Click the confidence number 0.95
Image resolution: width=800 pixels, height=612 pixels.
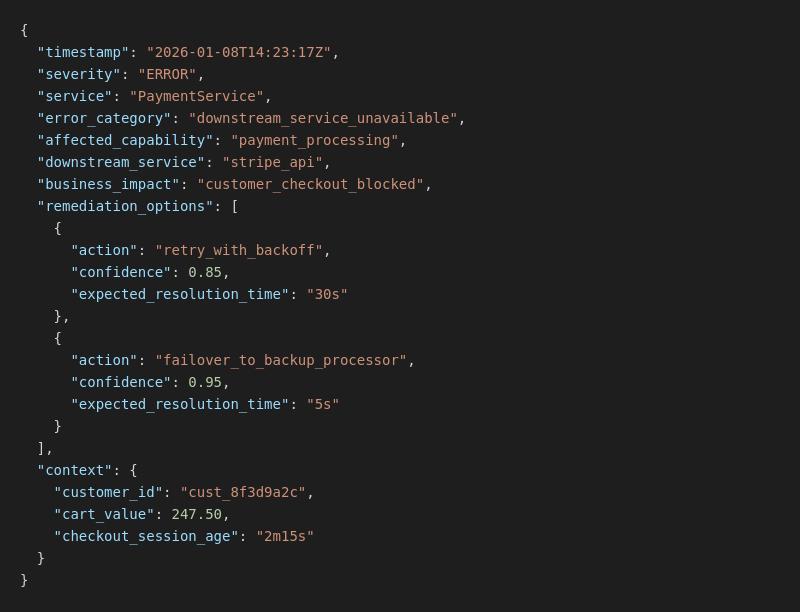click(205, 382)
